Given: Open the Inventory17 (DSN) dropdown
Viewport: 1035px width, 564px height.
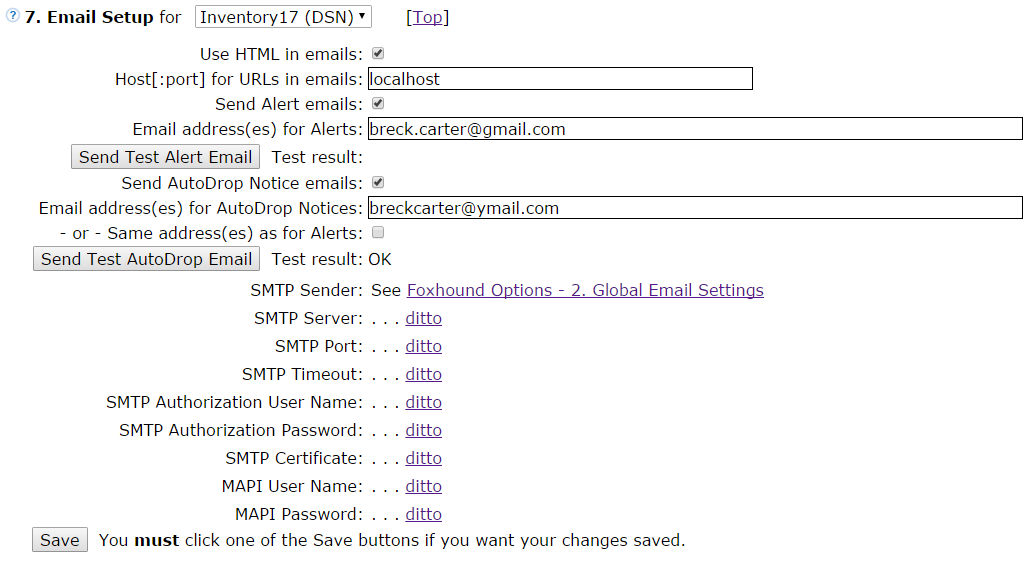Looking at the screenshot, I should pos(283,17).
